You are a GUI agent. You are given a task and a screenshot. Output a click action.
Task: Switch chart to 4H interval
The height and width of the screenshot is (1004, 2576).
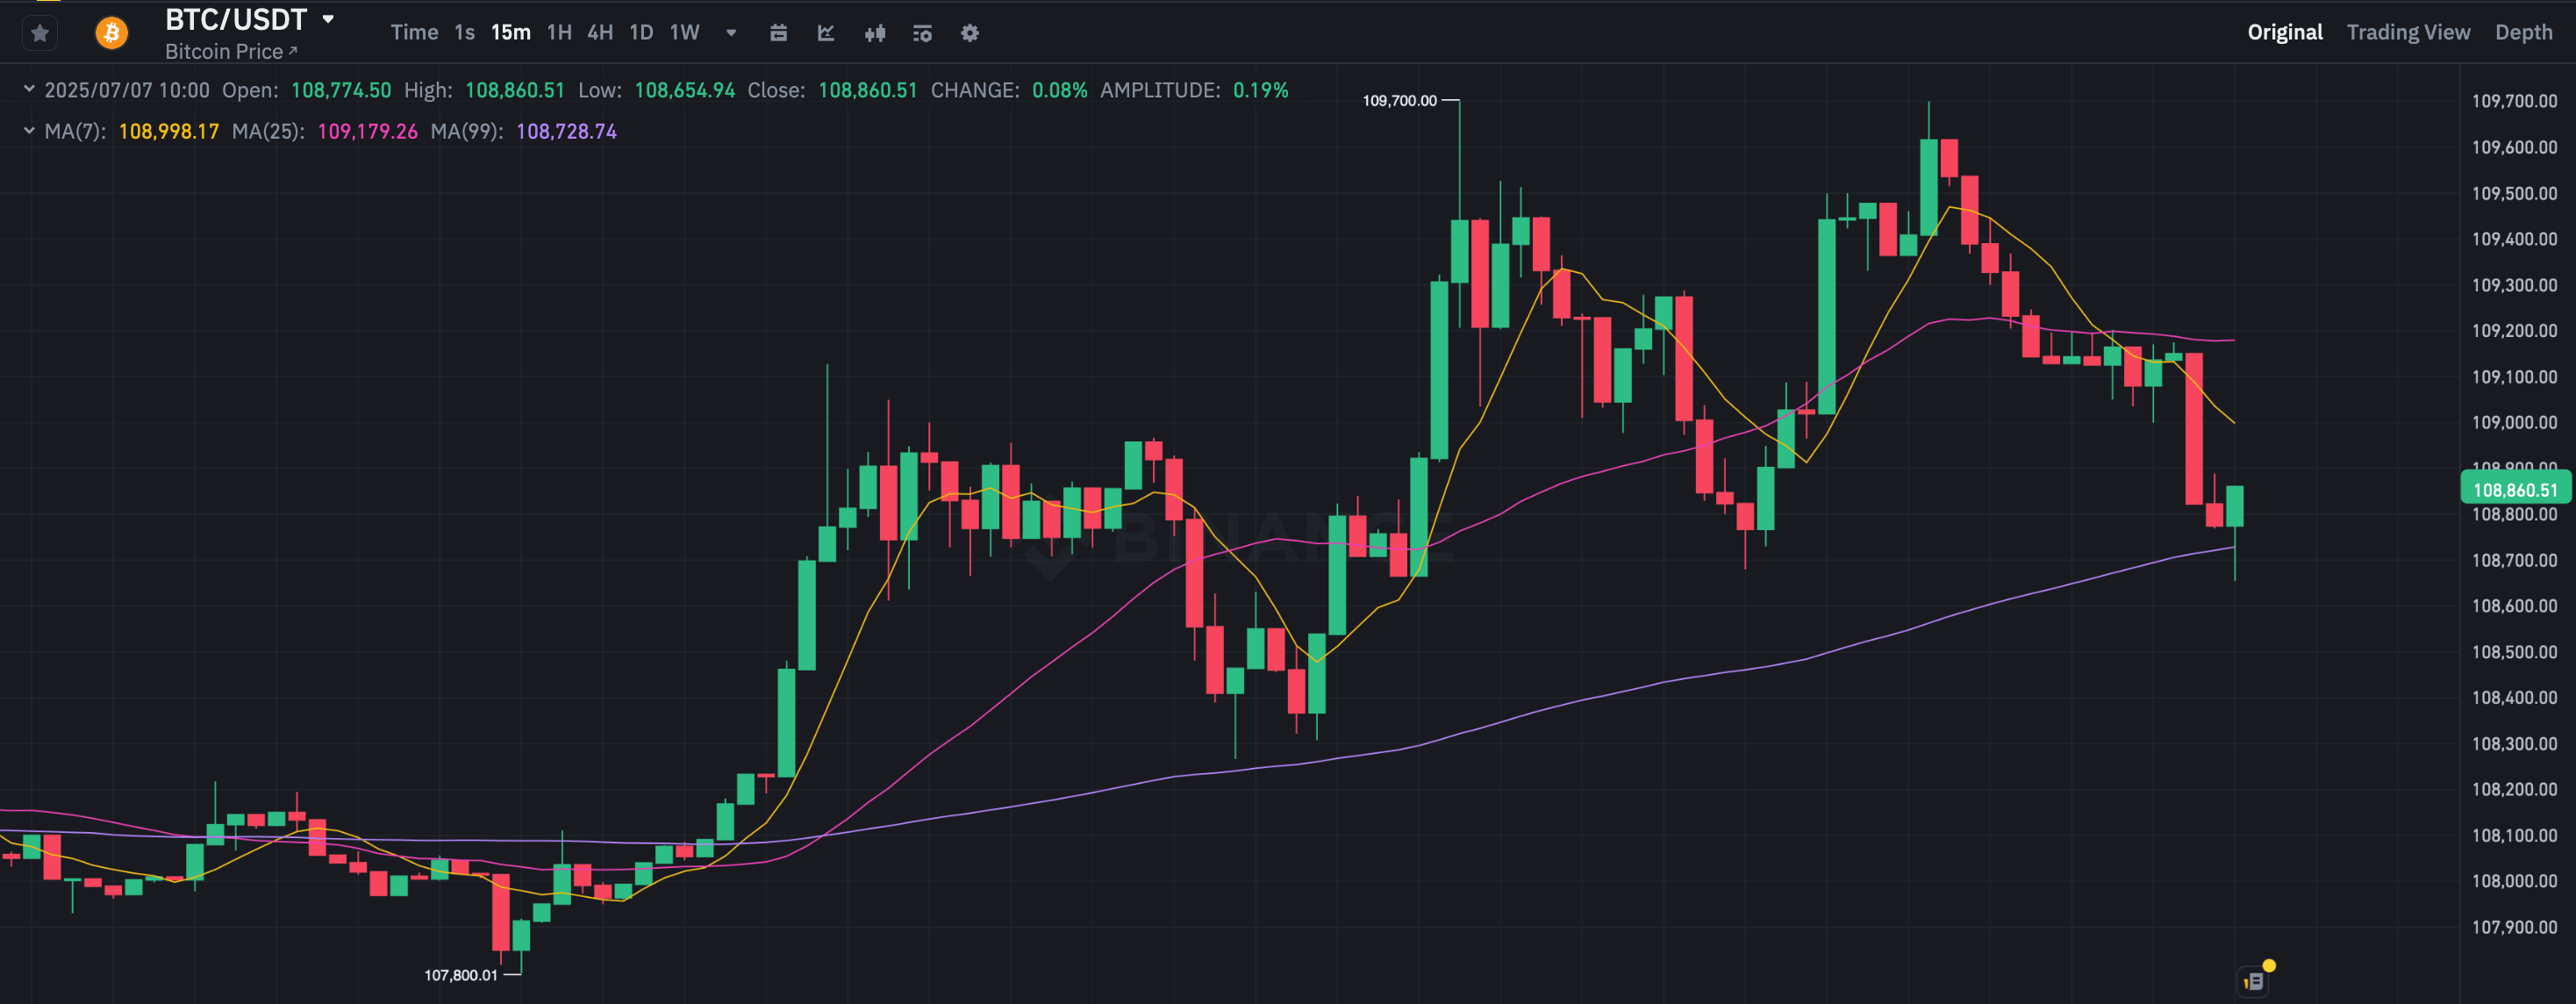[600, 33]
